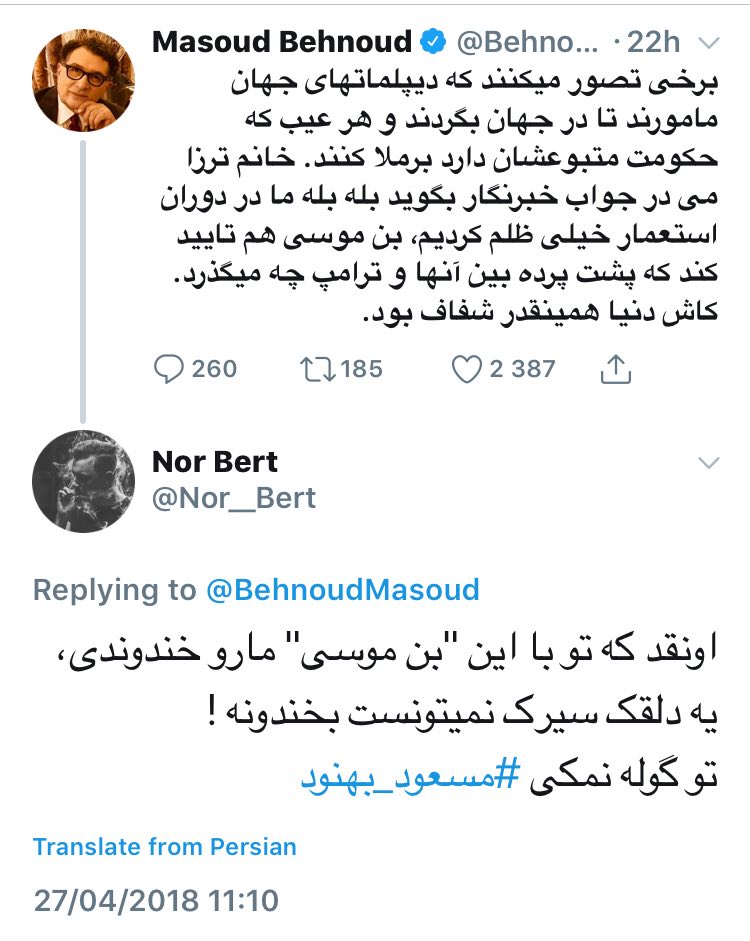750x941 pixels.
Task: Expand the options chevron on Nor Bert's reply
Action: 708,462
